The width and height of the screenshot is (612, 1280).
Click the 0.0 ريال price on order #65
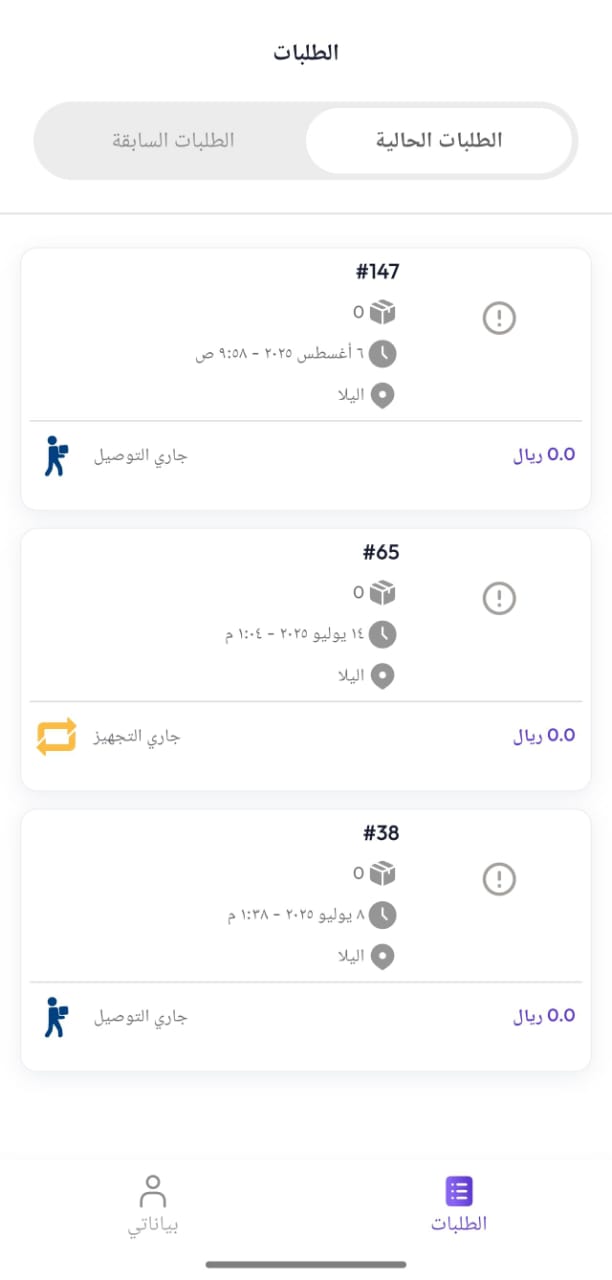click(x=543, y=735)
